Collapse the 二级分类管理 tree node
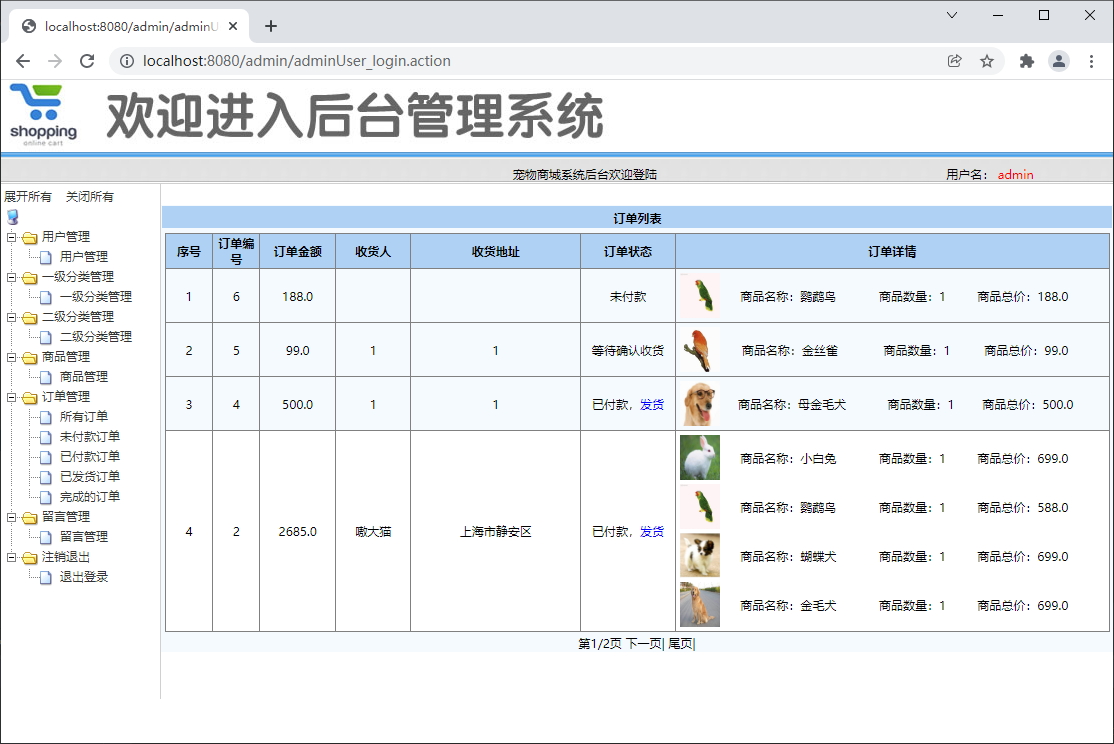 (x=11, y=317)
